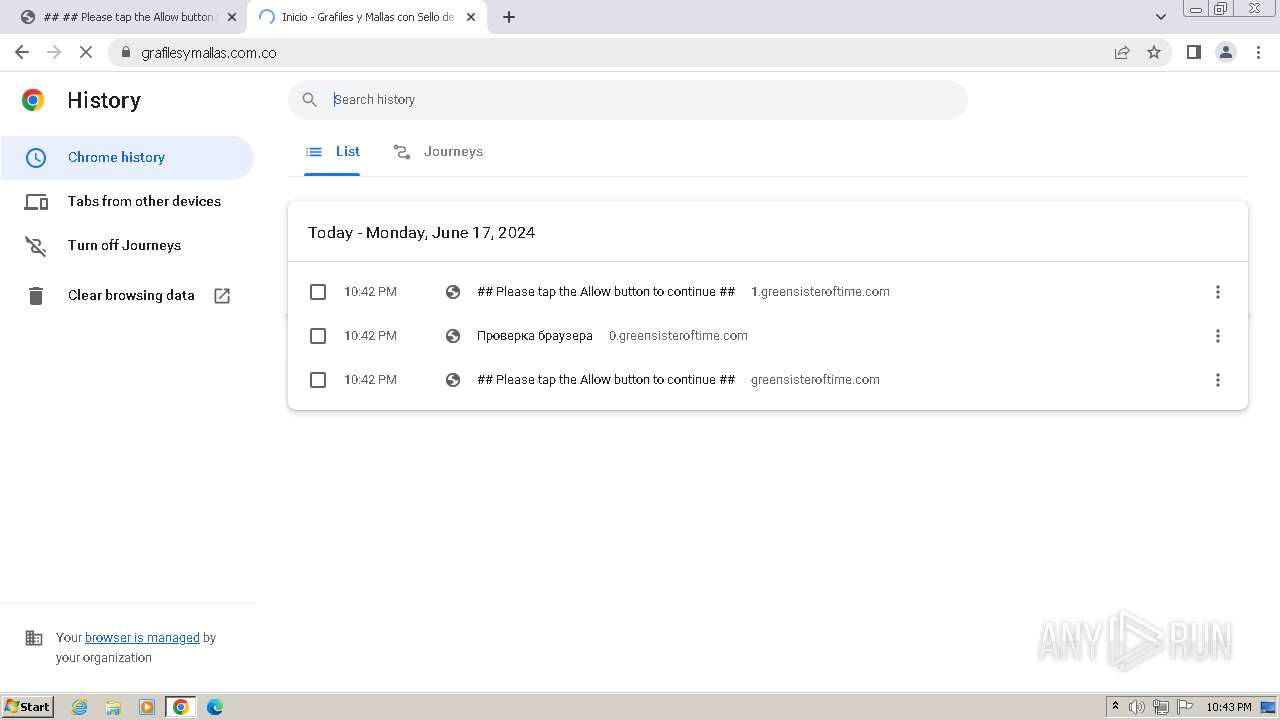Show hidden tray icons arrow
The width and height of the screenshot is (1280, 720).
point(1115,707)
